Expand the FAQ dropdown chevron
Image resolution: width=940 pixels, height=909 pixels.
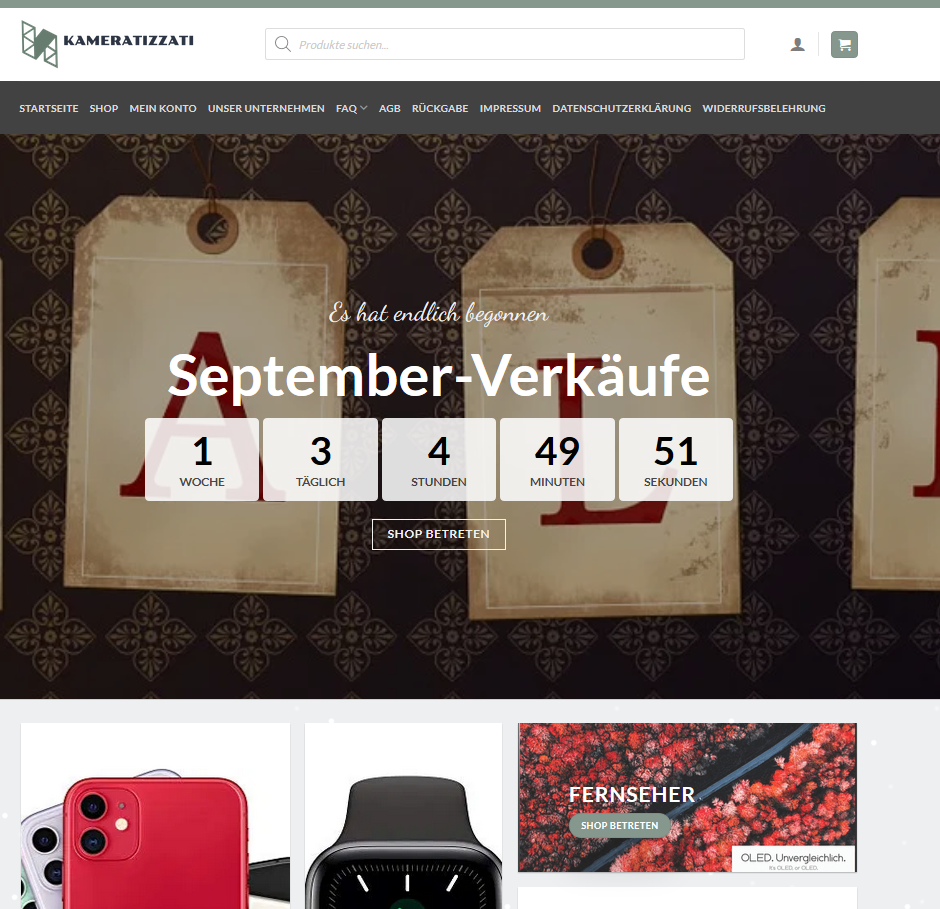click(364, 109)
